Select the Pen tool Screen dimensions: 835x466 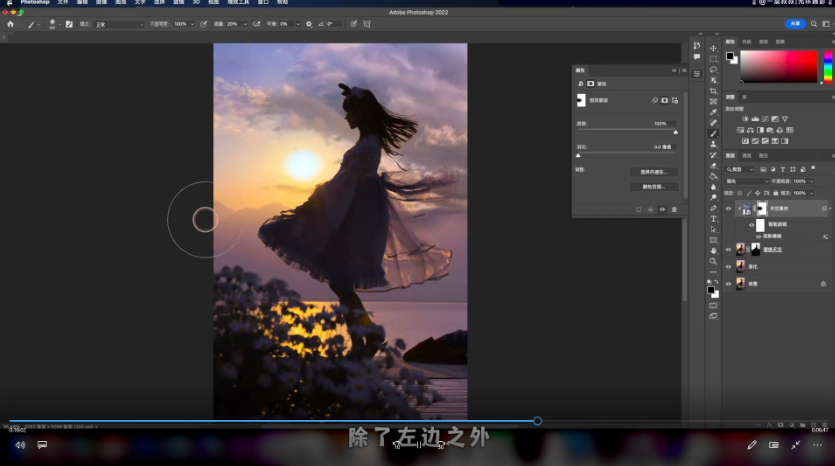coord(713,208)
